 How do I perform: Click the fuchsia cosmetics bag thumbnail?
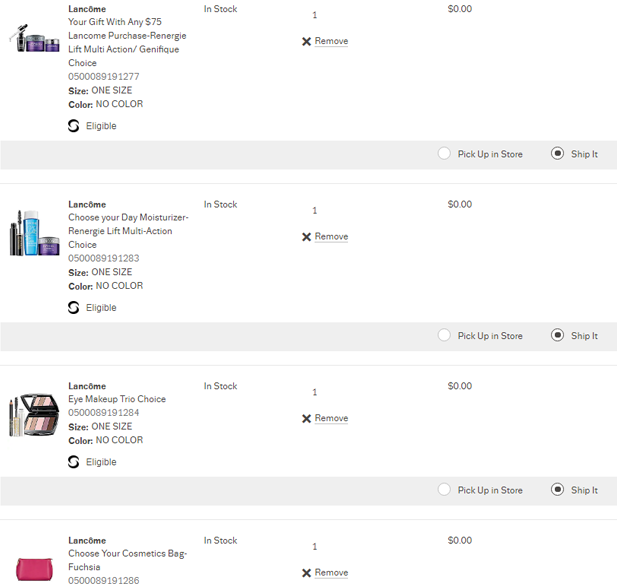[x=34, y=569]
